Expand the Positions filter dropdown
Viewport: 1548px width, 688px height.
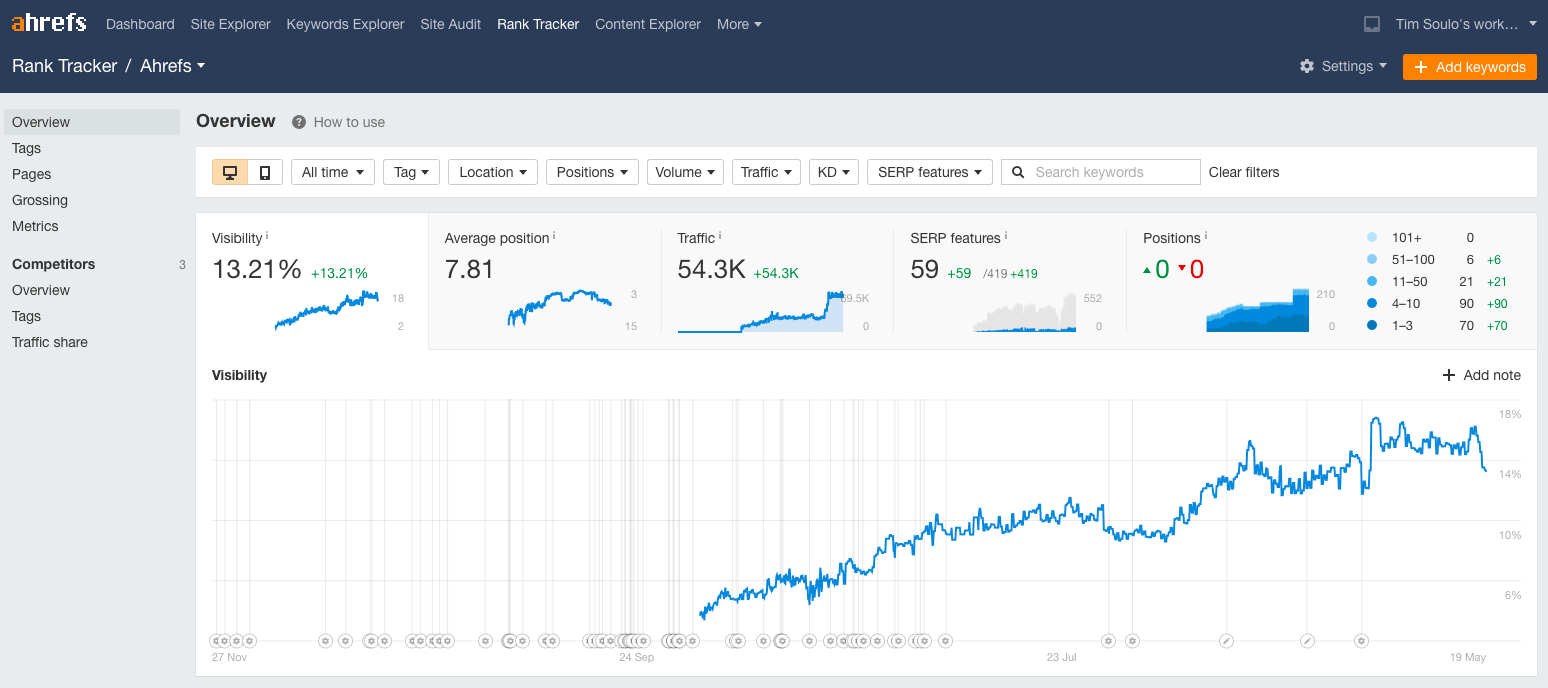tap(592, 172)
